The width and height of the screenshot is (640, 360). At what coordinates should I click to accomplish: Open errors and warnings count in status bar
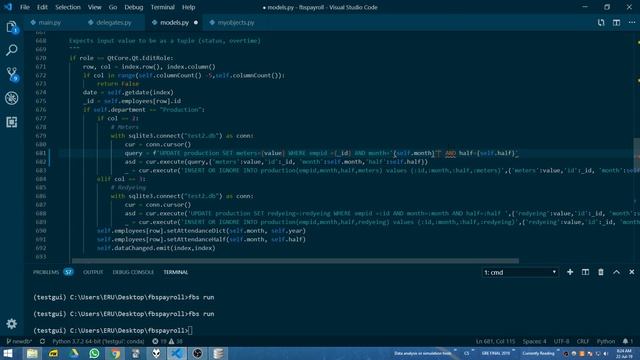(x=167, y=341)
